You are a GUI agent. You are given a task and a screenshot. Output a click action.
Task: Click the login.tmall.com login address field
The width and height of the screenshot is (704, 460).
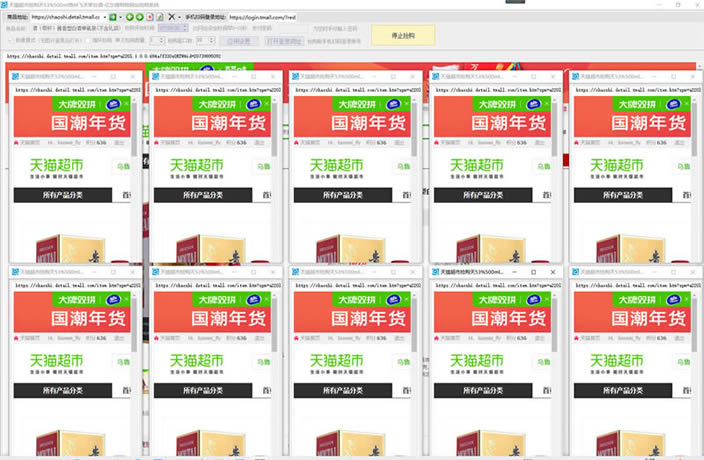click(262, 17)
